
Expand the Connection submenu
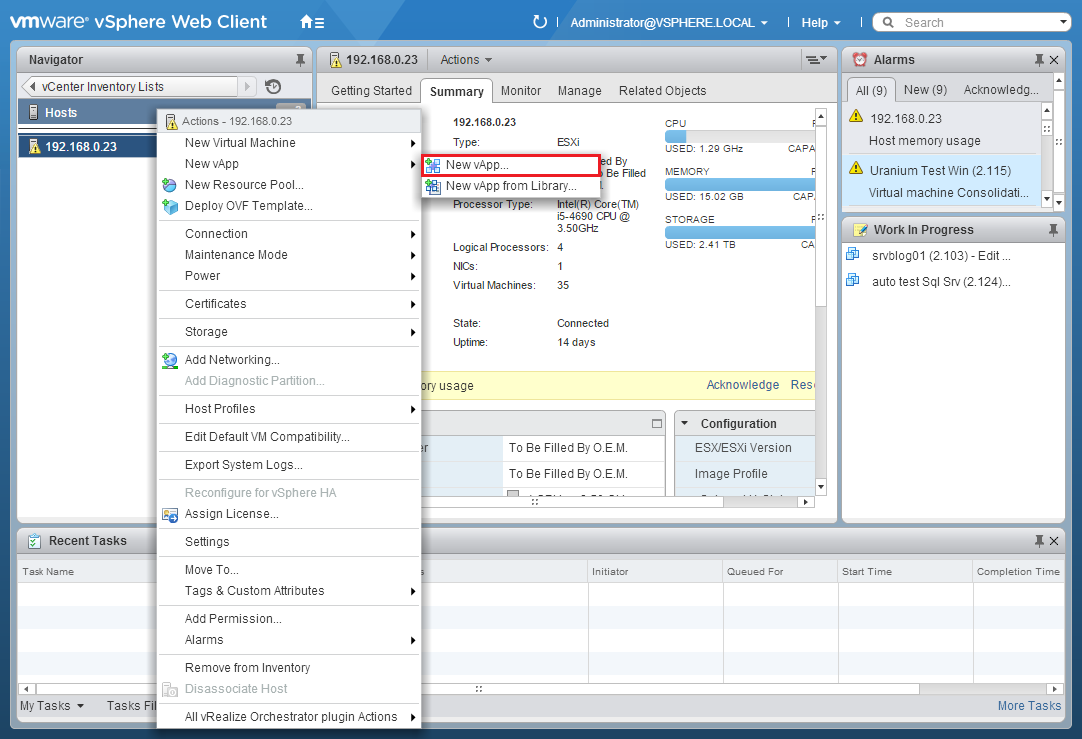(x=289, y=234)
